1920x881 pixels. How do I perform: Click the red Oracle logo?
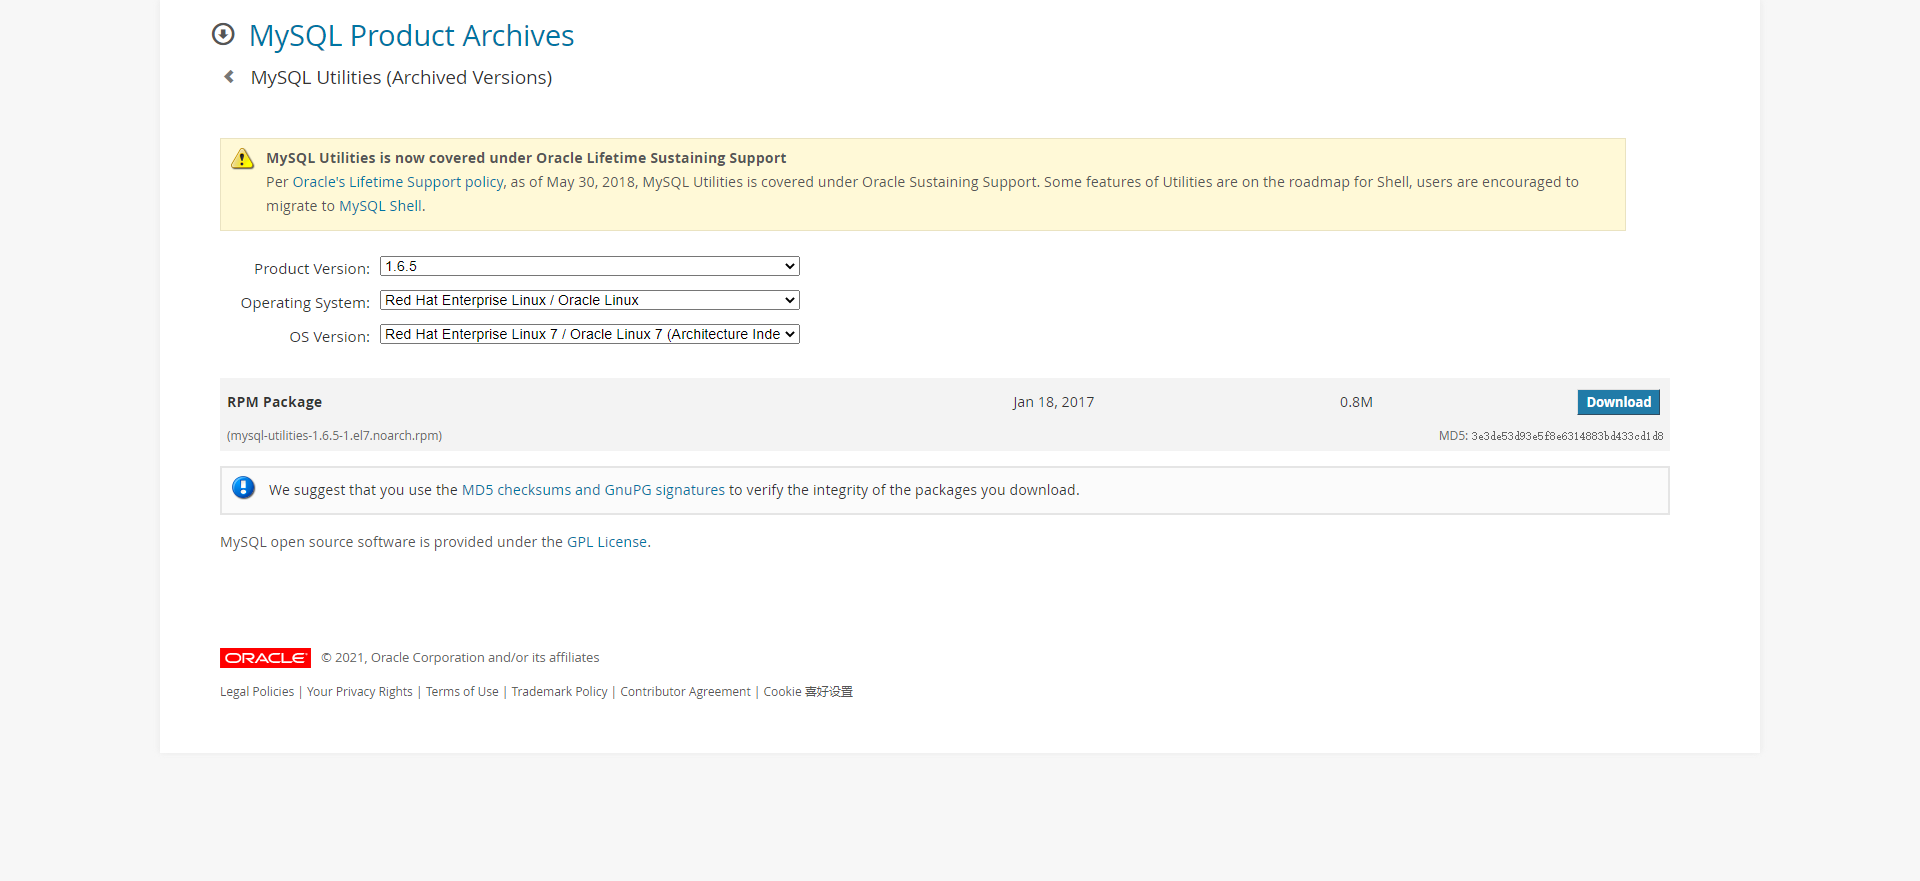[265, 658]
